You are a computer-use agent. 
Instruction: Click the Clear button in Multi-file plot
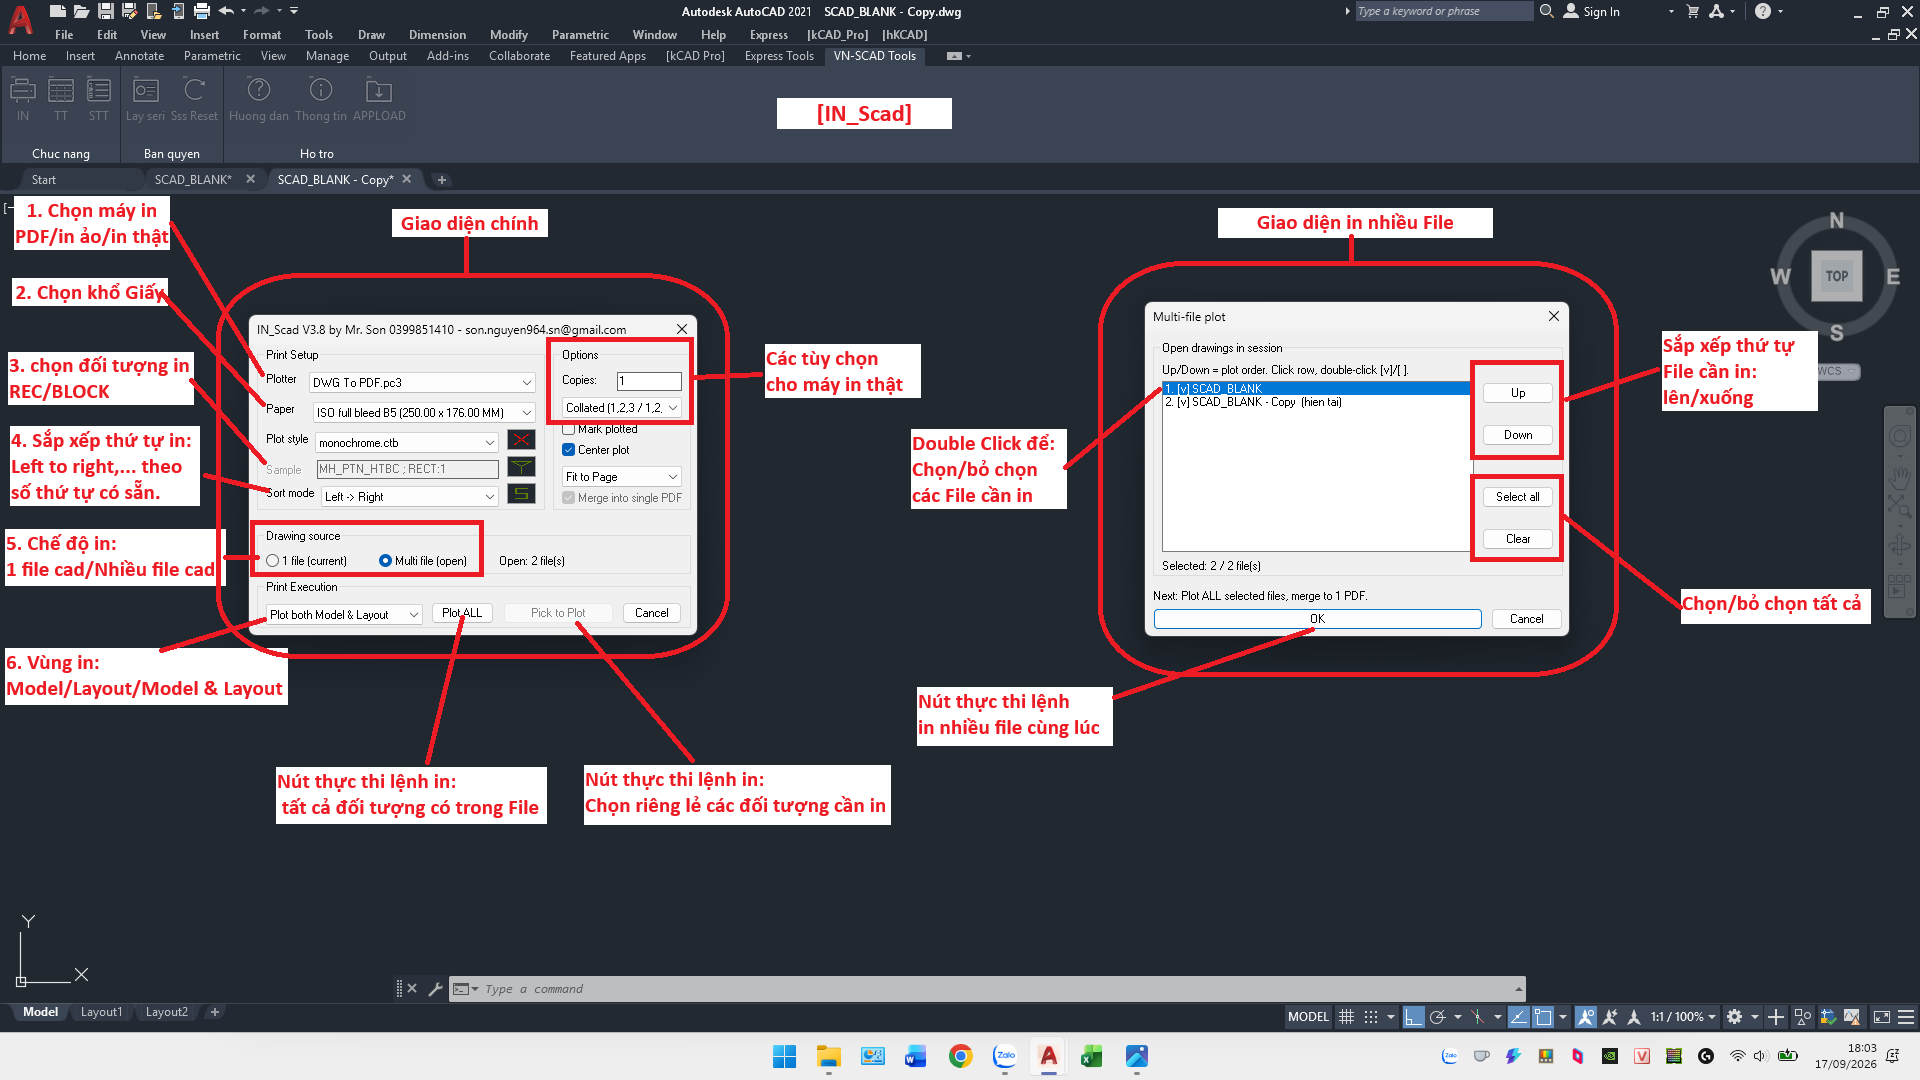[x=1518, y=539]
